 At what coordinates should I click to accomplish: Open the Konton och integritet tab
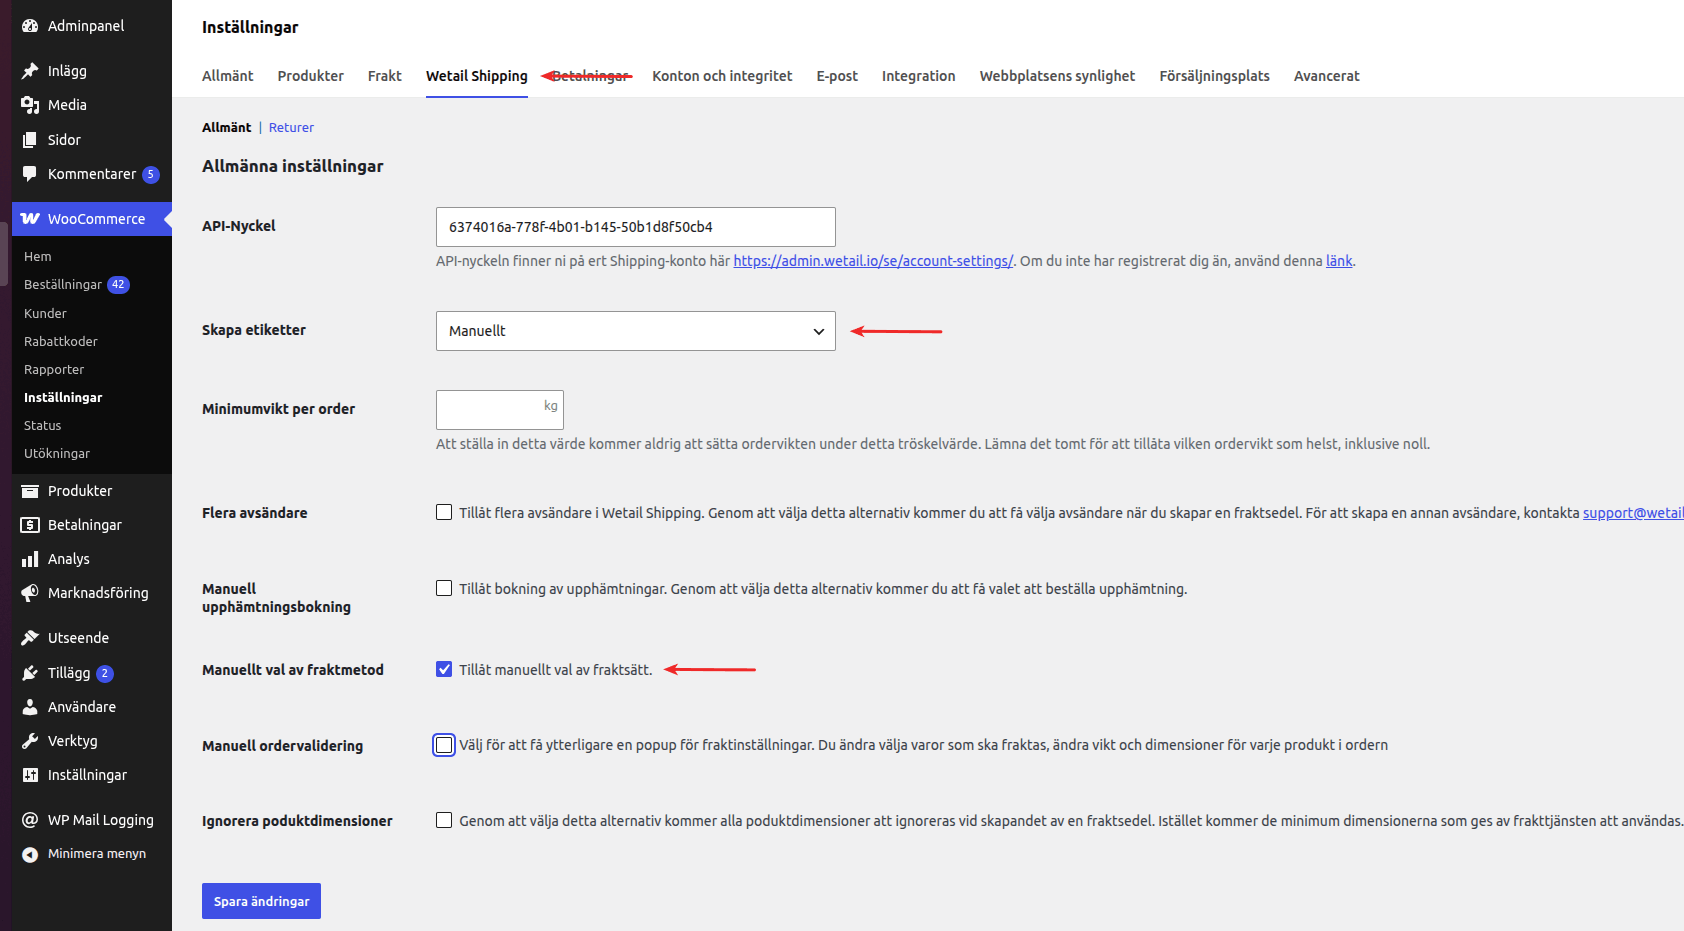click(x=722, y=76)
